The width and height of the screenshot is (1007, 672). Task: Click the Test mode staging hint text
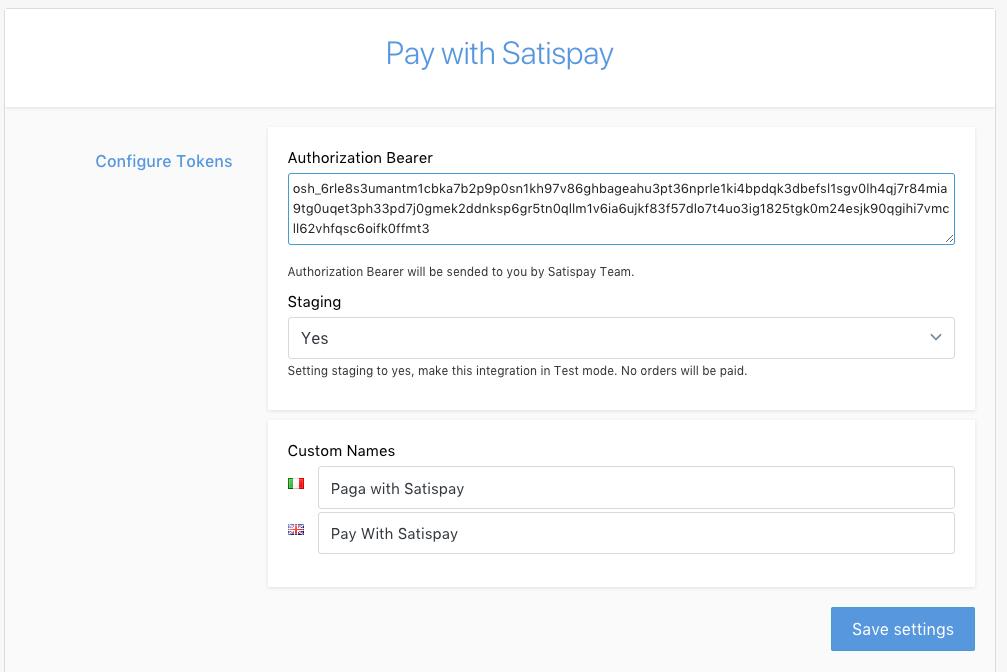coord(517,371)
